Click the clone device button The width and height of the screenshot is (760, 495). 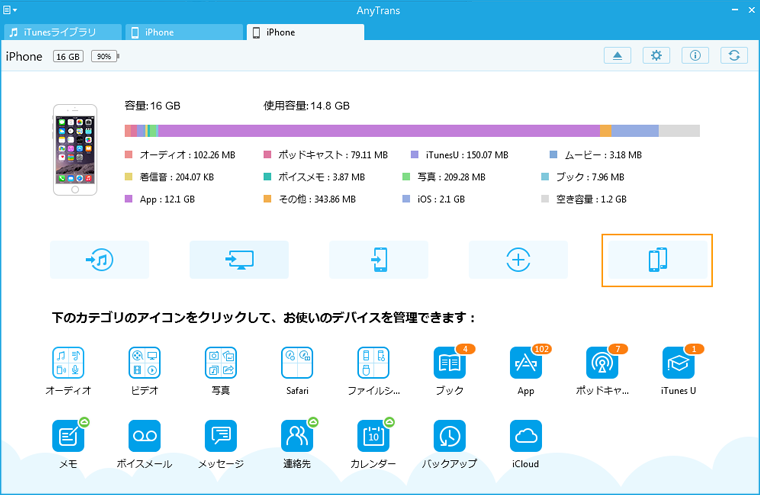coord(657,260)
